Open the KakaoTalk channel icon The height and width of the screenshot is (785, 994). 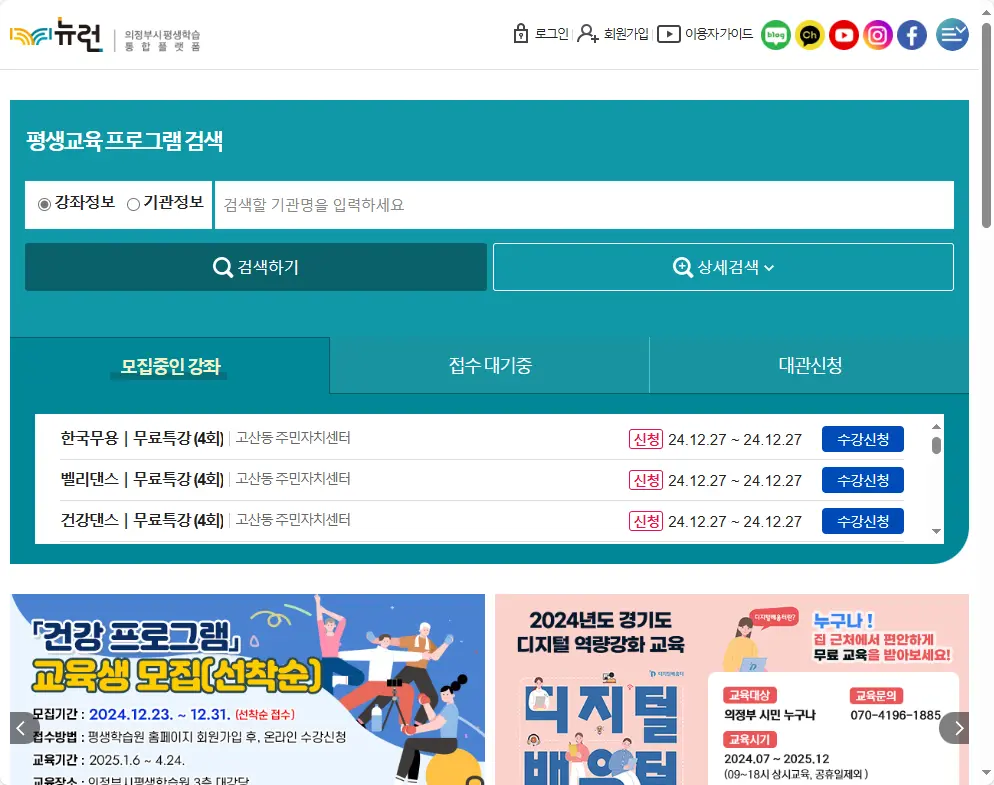[x=810, y=35]
